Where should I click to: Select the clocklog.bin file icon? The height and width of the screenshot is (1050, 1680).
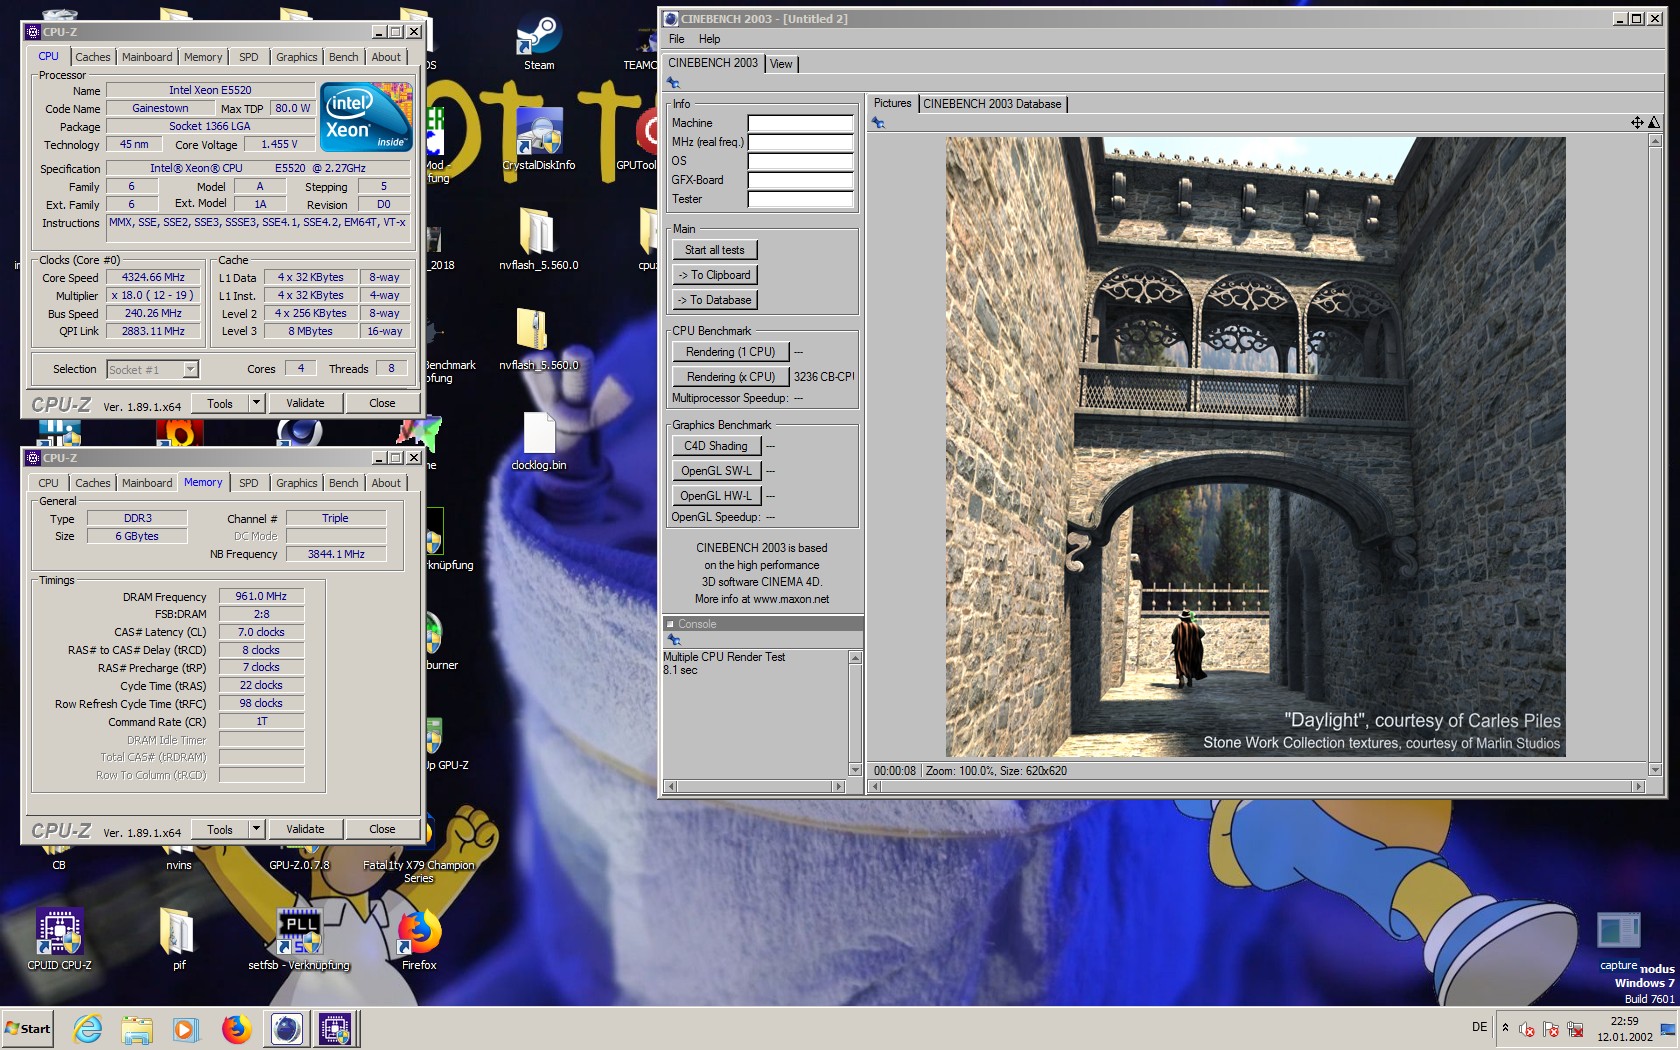click(x=539, y=440)
